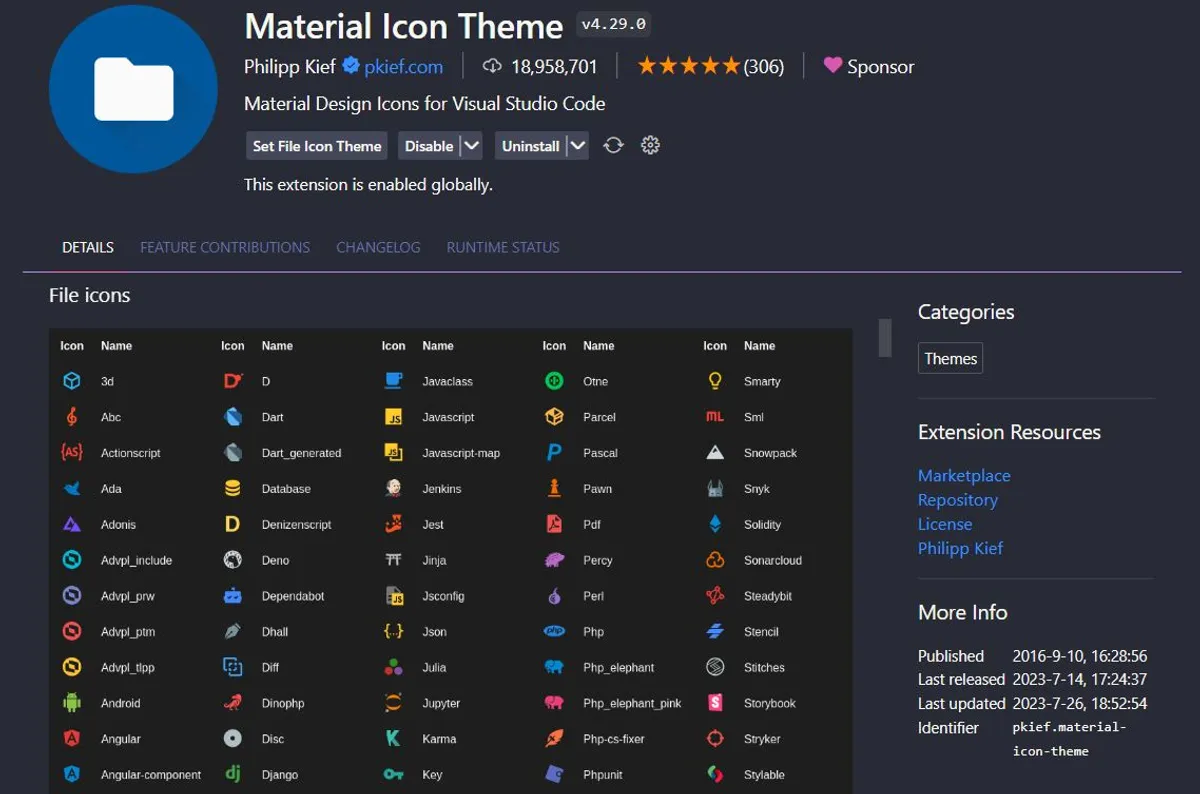Click the Abc music clef icon
Viewport: 1200px width, 794px height.
tap(72, 417)
